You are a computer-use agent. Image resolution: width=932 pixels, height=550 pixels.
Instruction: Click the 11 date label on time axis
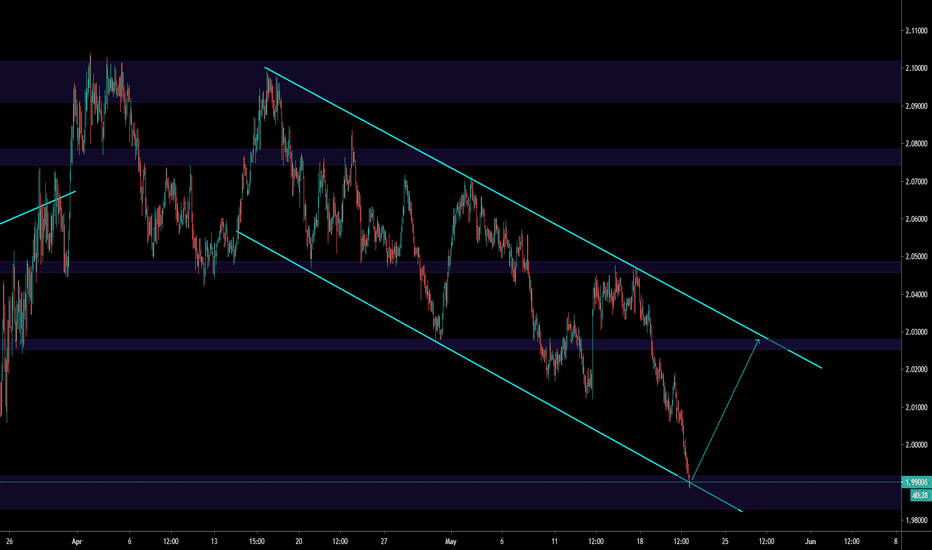pos(554,541)
